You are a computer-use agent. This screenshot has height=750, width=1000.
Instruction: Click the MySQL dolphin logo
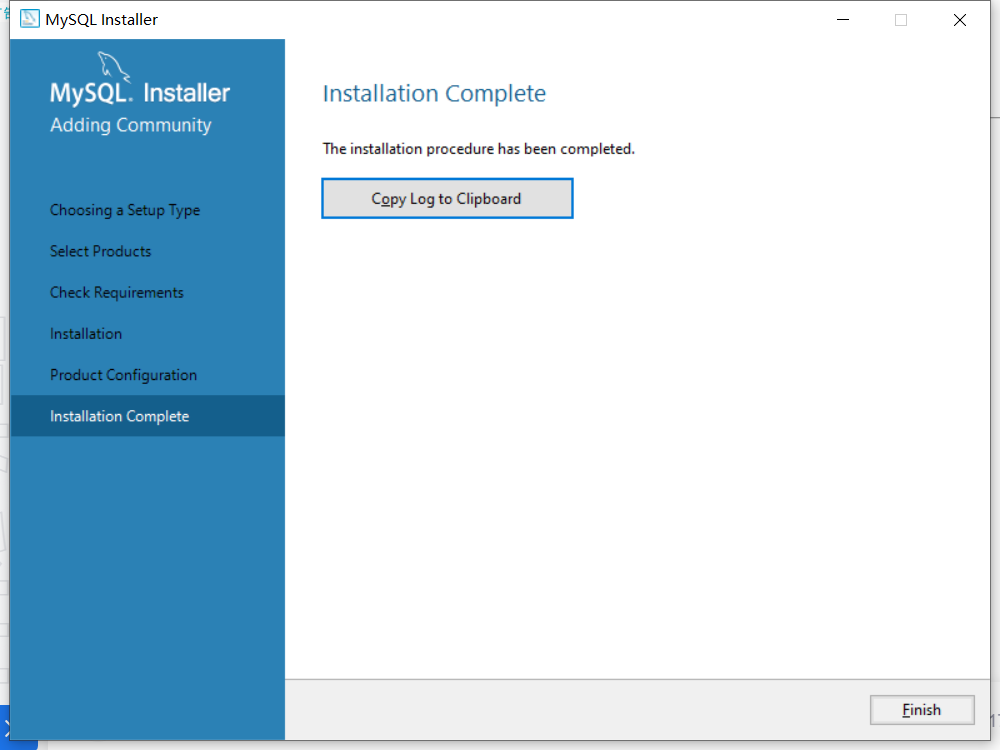(x=114, y=68)
